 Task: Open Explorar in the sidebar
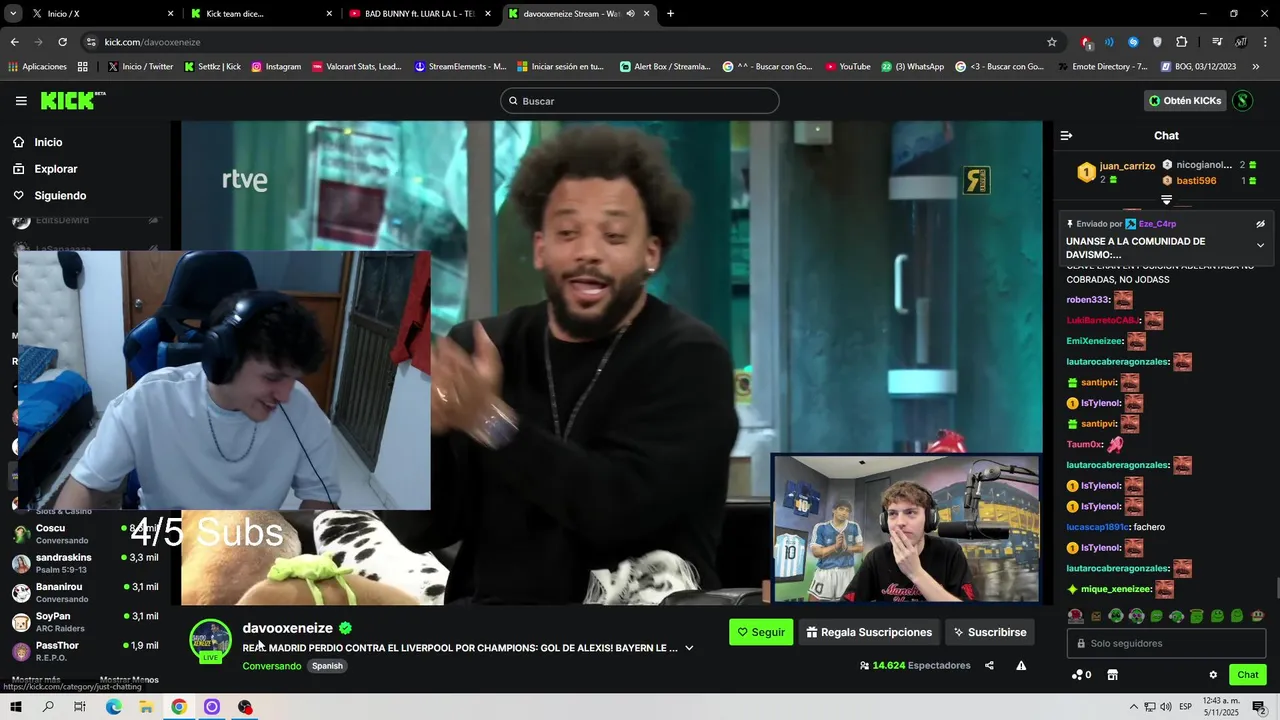55,169
